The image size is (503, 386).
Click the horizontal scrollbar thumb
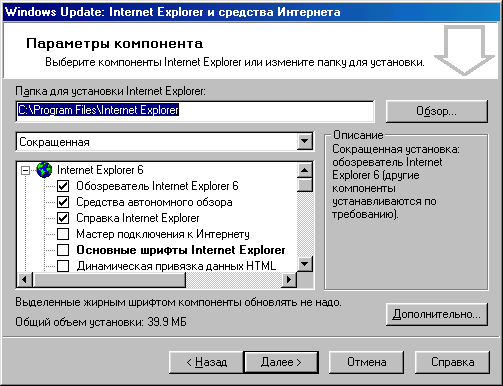(109, 280)
